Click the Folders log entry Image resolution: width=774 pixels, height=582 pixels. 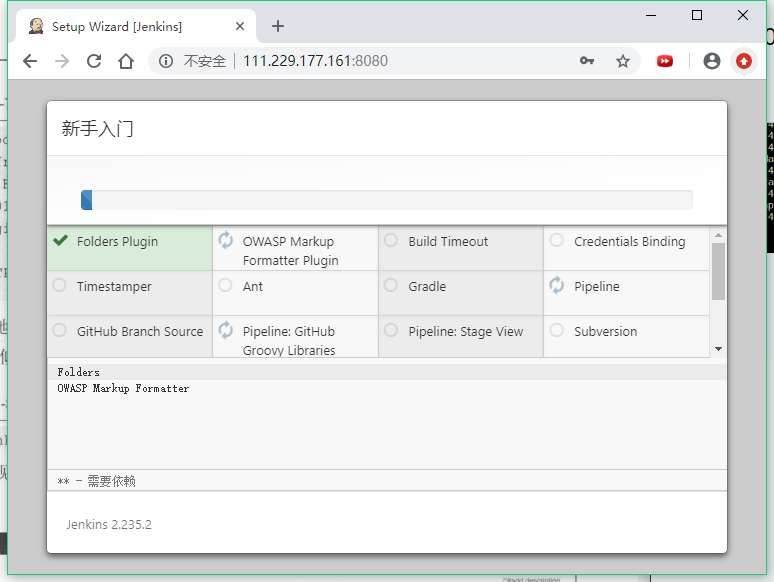[78, 372]
